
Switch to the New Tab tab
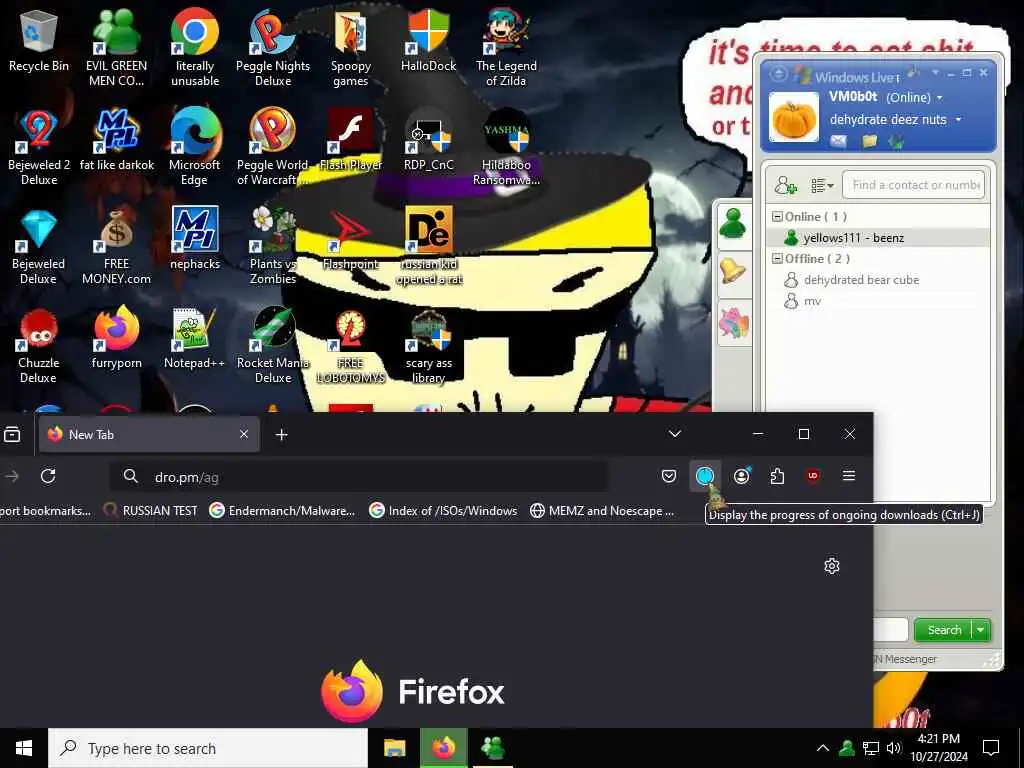click(149, 434)
